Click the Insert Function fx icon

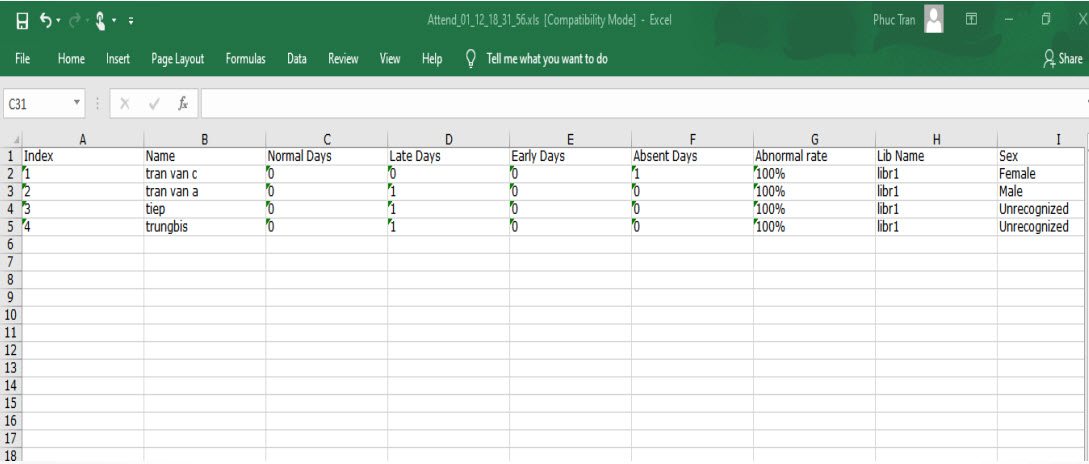tap(183, 103)
